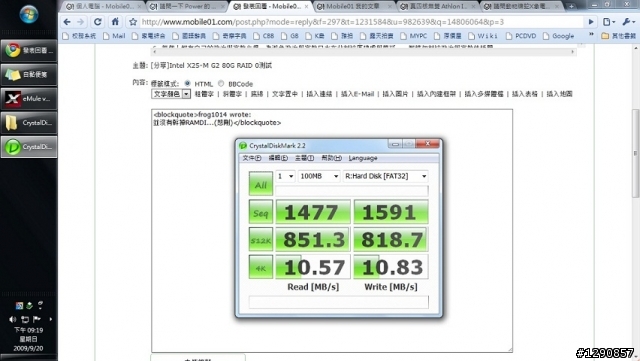The width and height of the screenshot is (640, 361).
Task: Click the browser Forward arrow
Action: click(x=81, y=22)
